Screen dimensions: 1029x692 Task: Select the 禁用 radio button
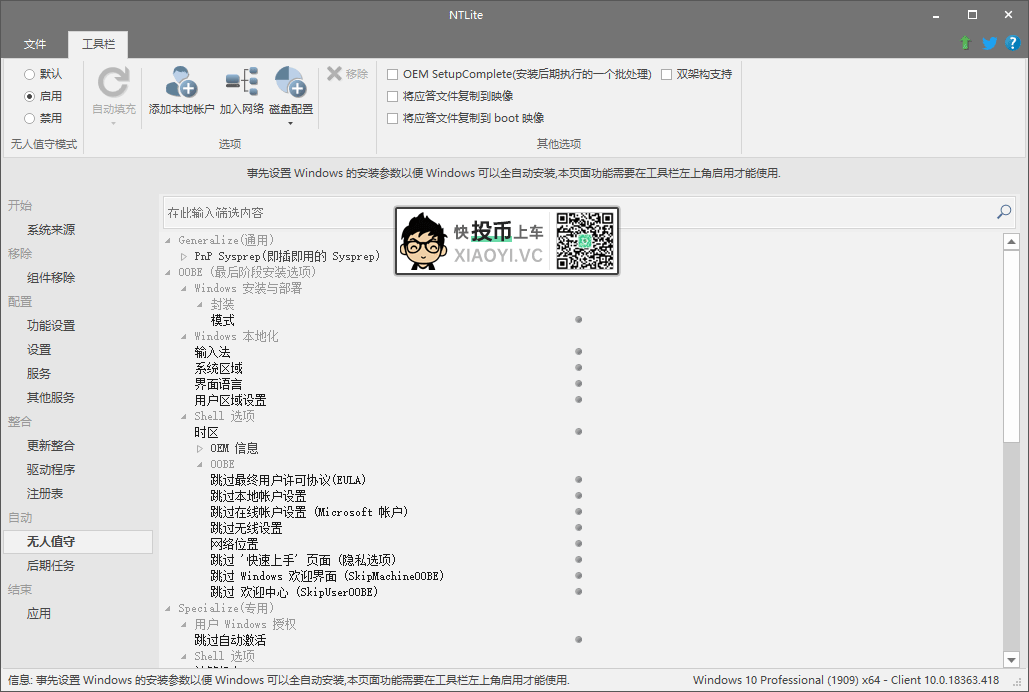click(x=30, y=118)
